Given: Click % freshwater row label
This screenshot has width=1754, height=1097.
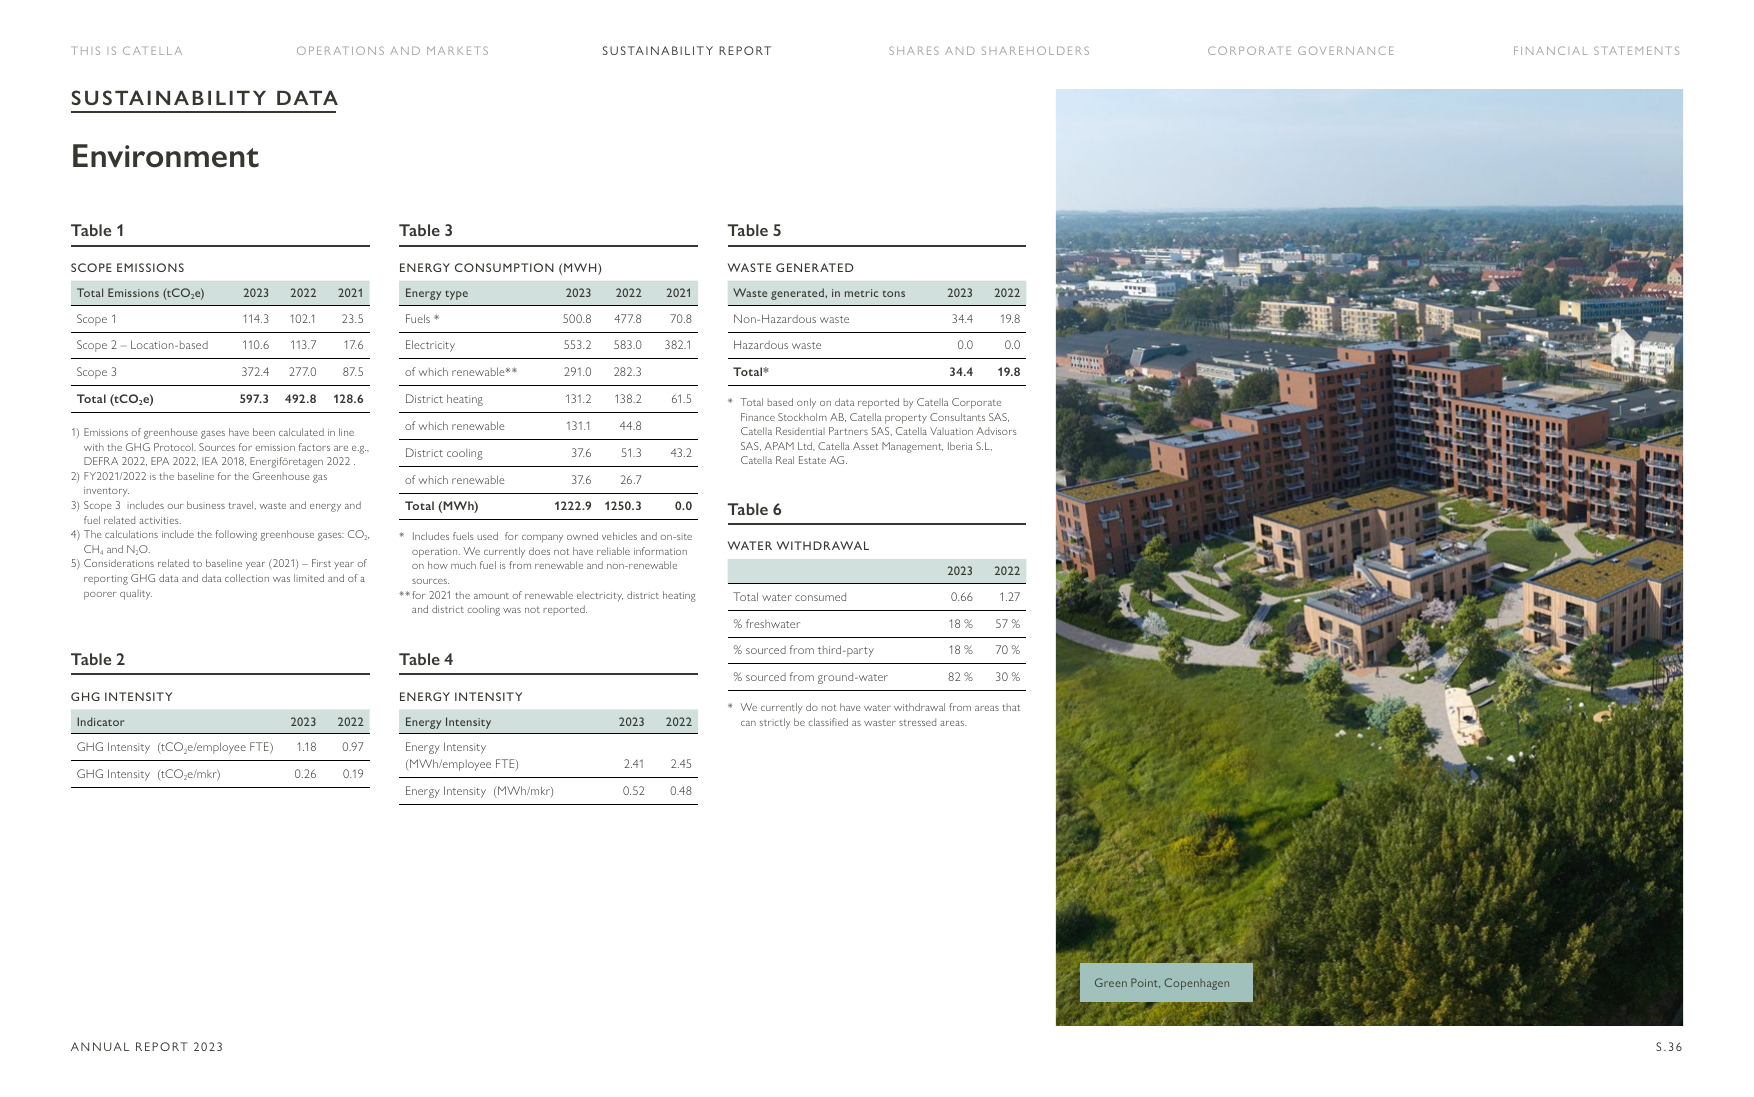Looking at the screenshot, I should [767, 624].
